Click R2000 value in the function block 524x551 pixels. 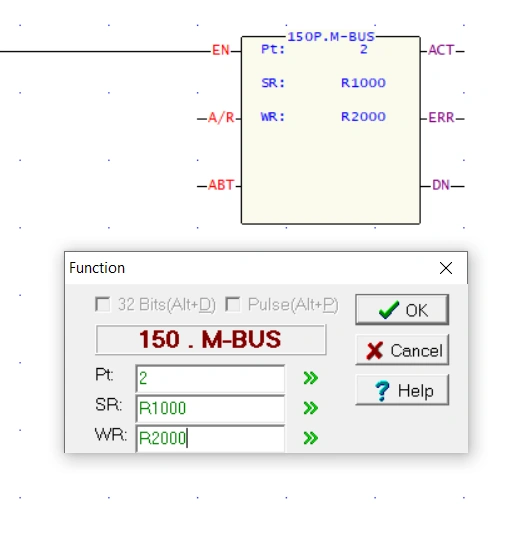click(363, 117)
